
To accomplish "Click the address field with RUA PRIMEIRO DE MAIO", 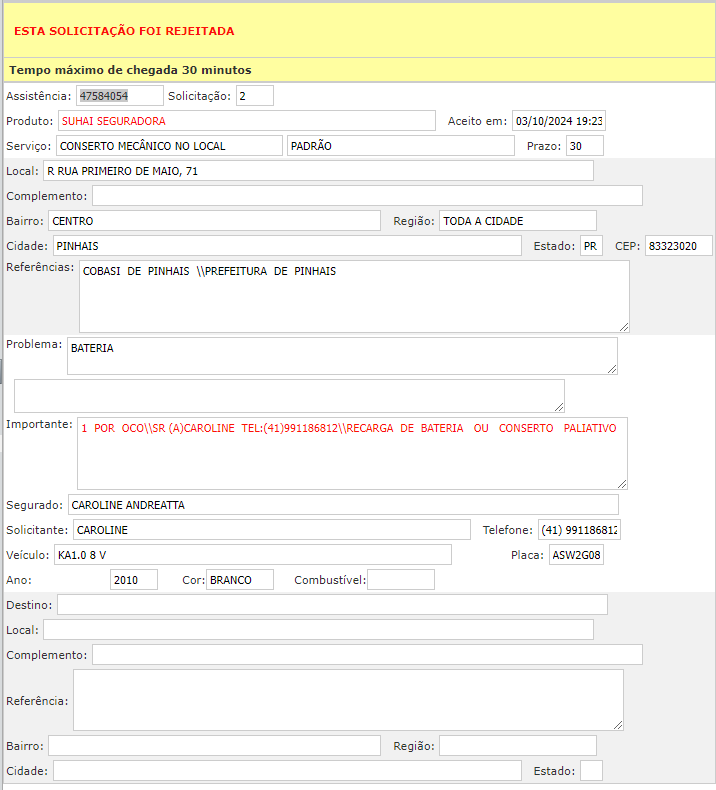I will point(318,171).
